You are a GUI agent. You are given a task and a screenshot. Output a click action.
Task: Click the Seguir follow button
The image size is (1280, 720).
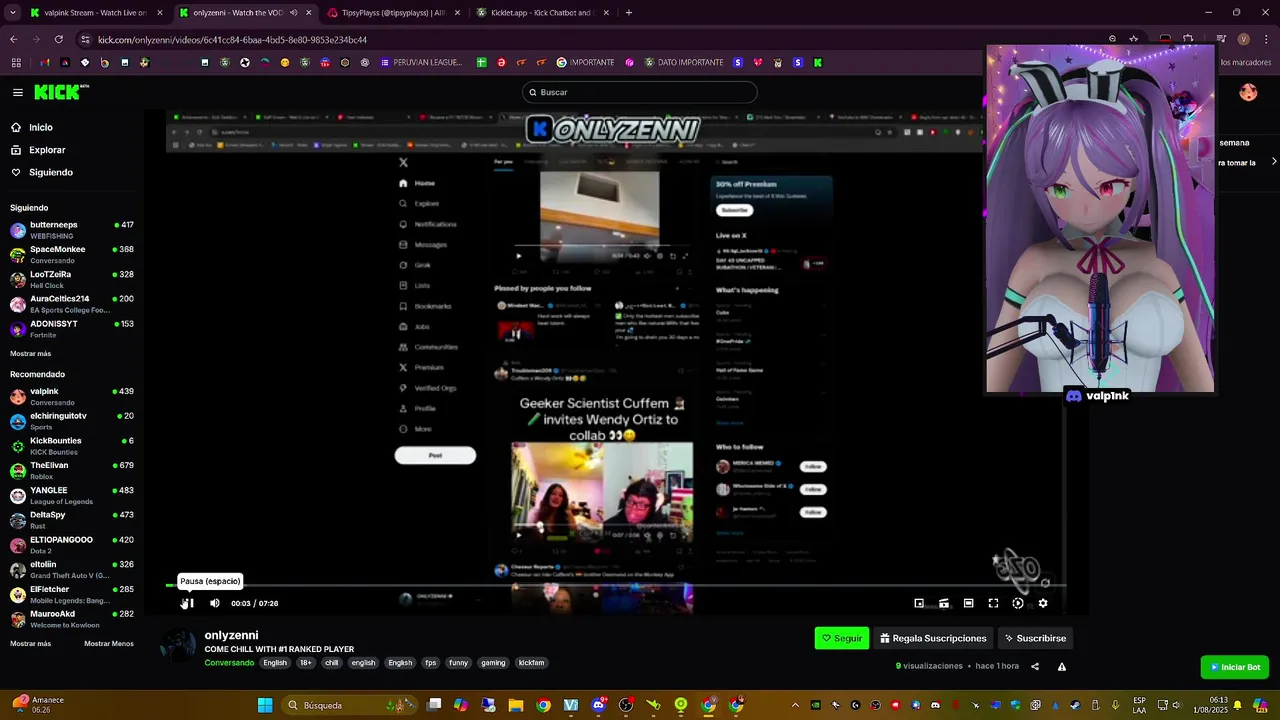tap(842, 638)
